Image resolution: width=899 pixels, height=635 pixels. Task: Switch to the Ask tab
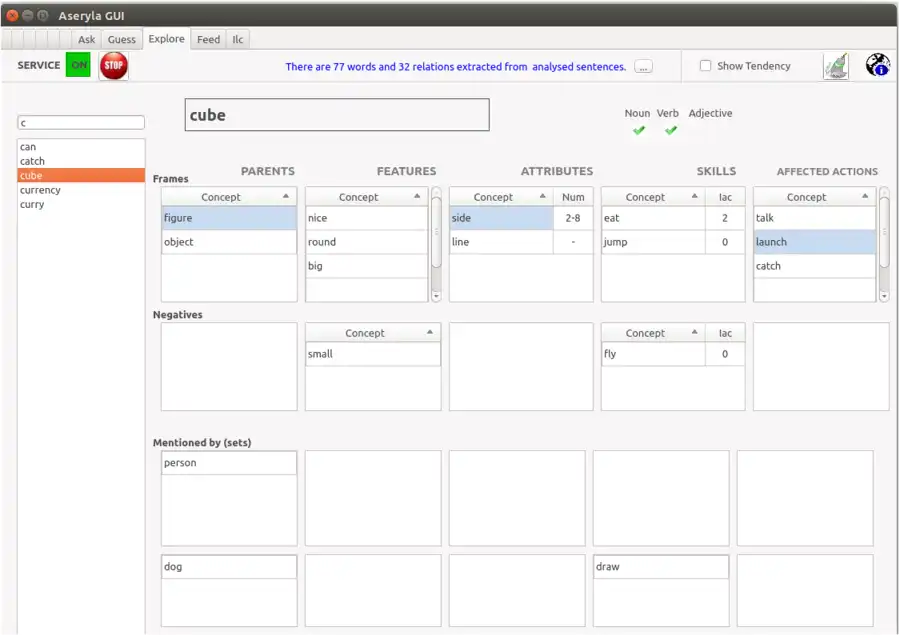[86, 39]
